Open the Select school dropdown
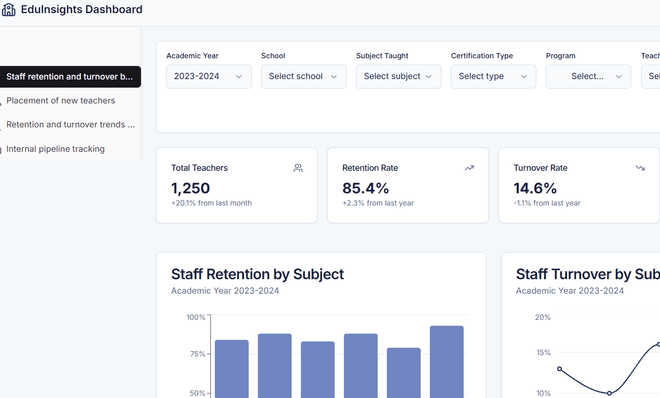This screenshot has width=660, height=398. (x=303, y=76)
